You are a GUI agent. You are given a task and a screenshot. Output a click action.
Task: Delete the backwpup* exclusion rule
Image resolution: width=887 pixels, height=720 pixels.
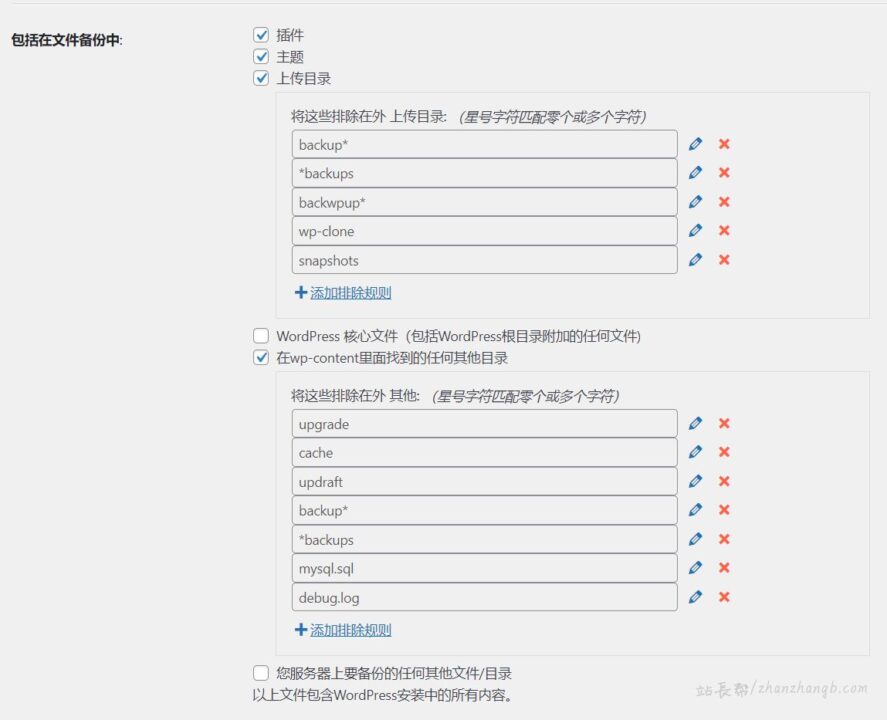click(x=724, y=201)
